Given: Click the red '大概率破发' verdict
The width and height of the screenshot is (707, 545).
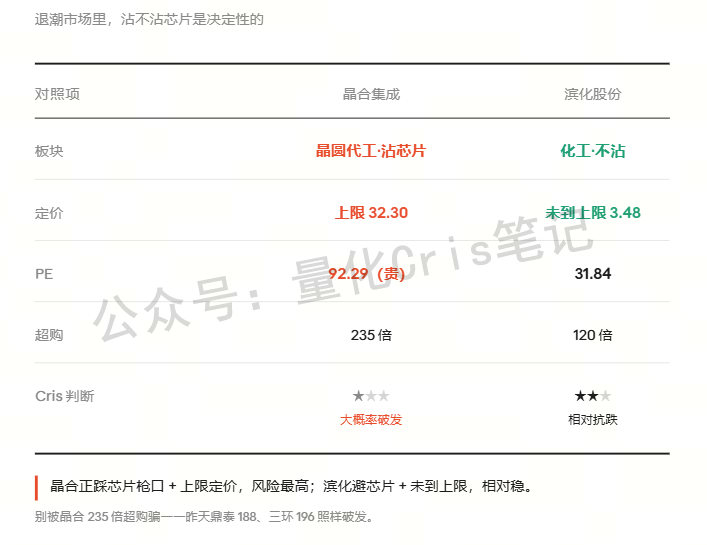Looking at the screenshot, I should click(371, 420).
